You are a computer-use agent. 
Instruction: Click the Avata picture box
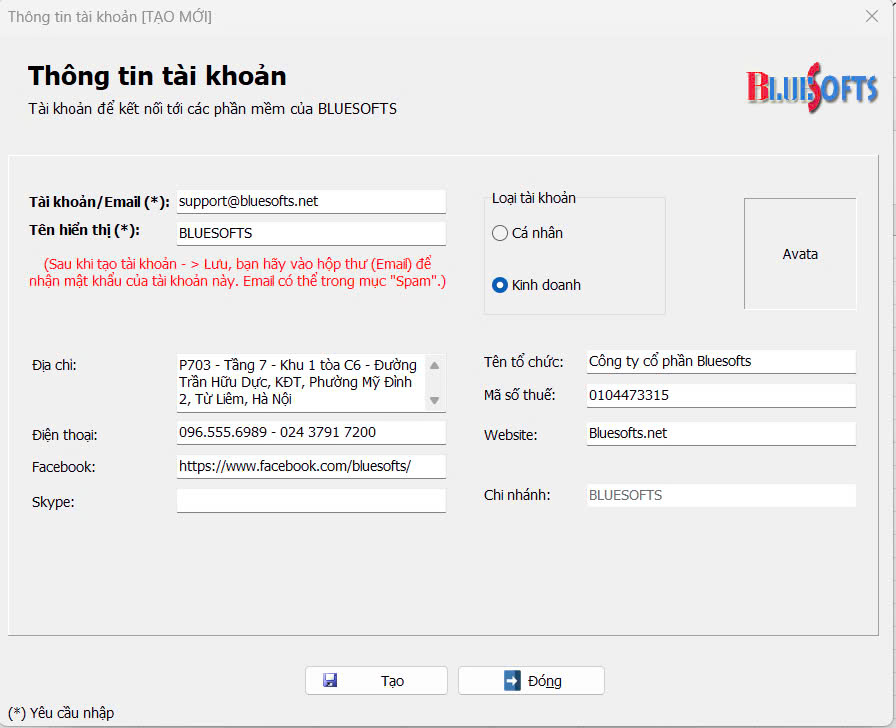800,254
